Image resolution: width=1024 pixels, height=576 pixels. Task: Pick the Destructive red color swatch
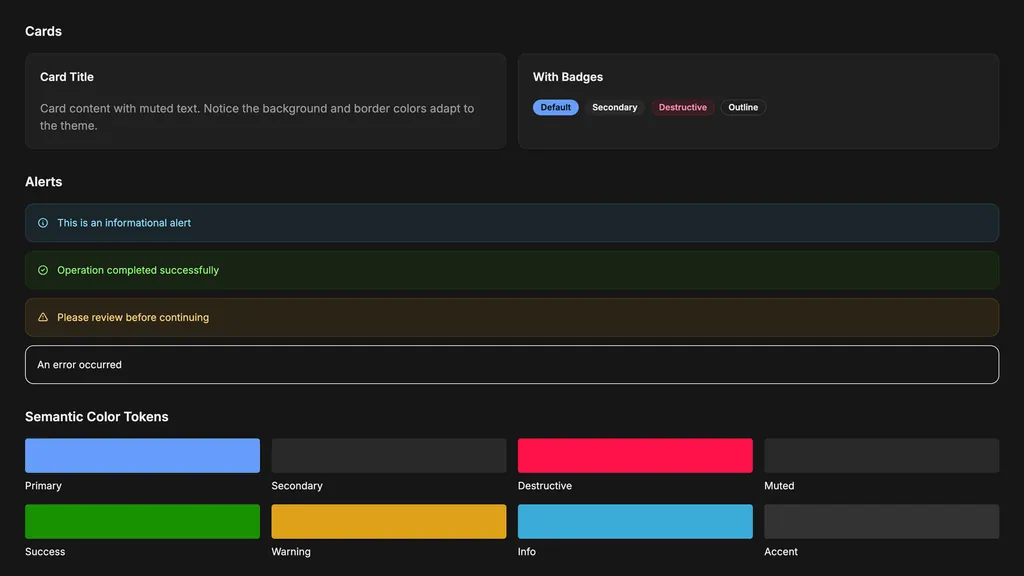[x=635, y=455]
